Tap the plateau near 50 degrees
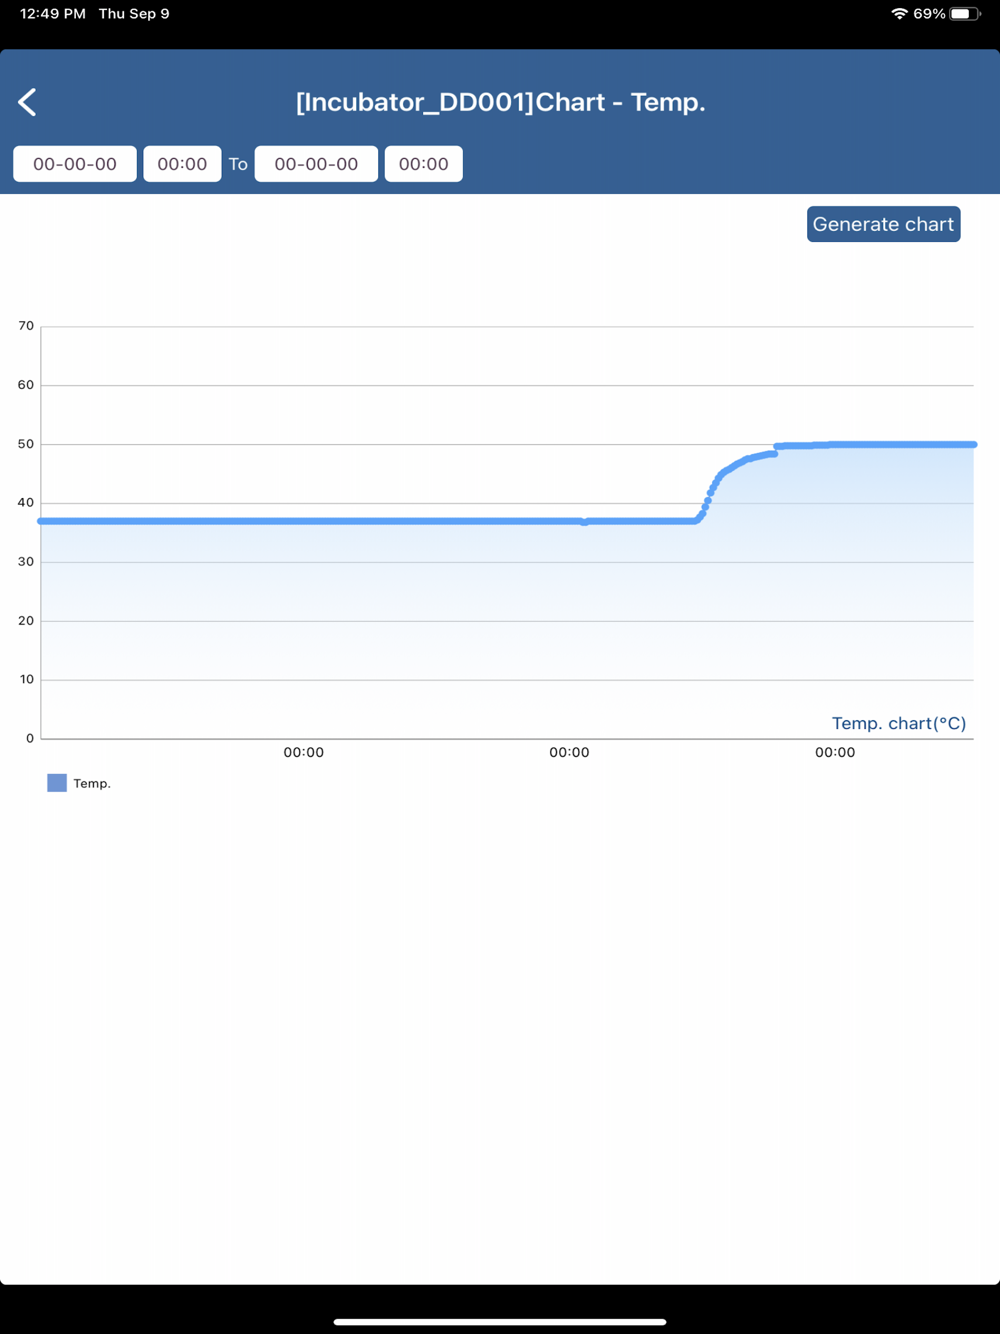The image size is (1000, 1334). pyautogui.click(x=876, y=445)
